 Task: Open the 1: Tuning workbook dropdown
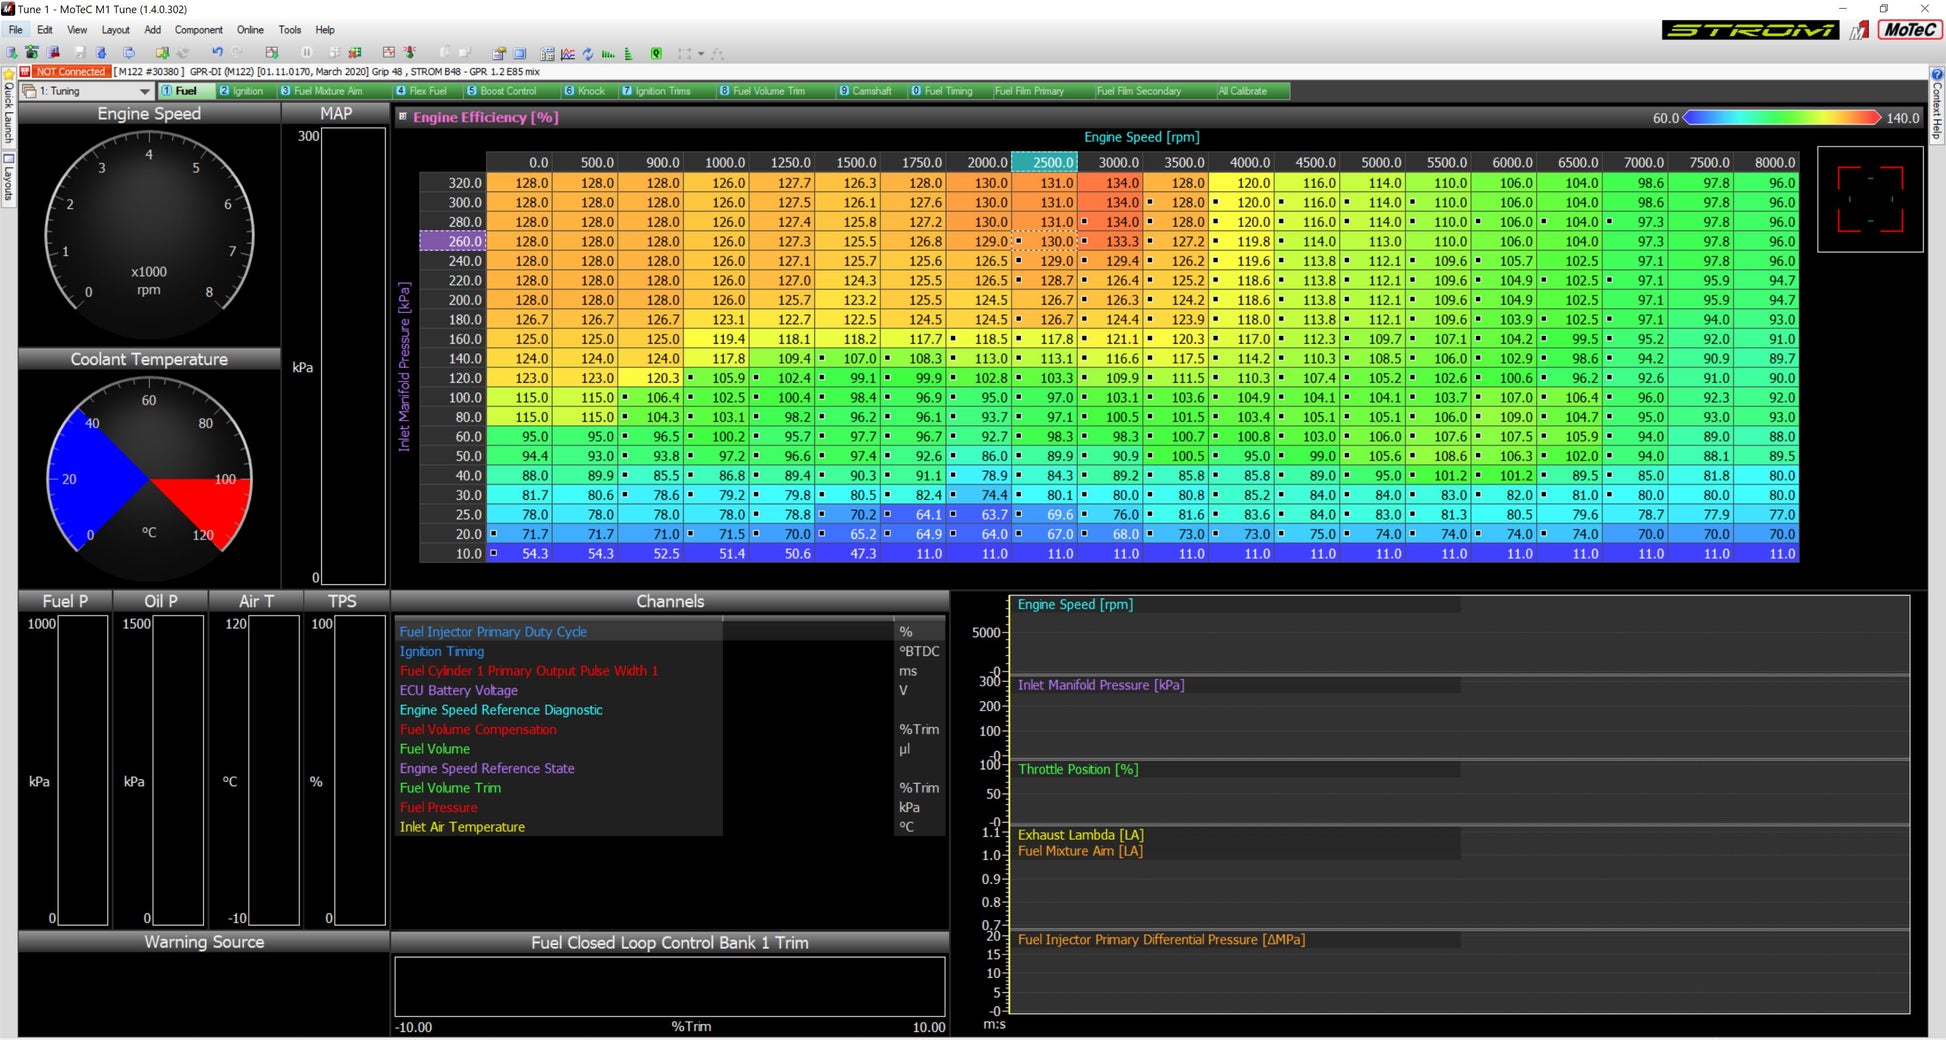[144, 91]
